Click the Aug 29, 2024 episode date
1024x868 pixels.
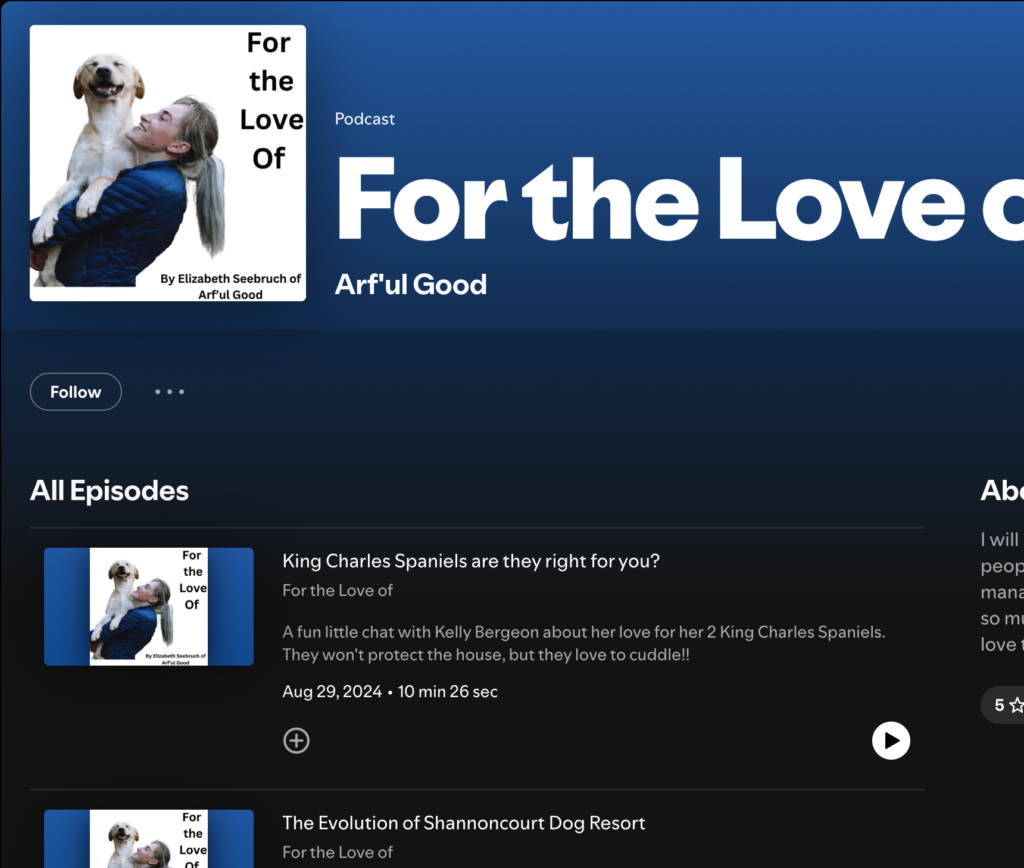coord(332,692)
